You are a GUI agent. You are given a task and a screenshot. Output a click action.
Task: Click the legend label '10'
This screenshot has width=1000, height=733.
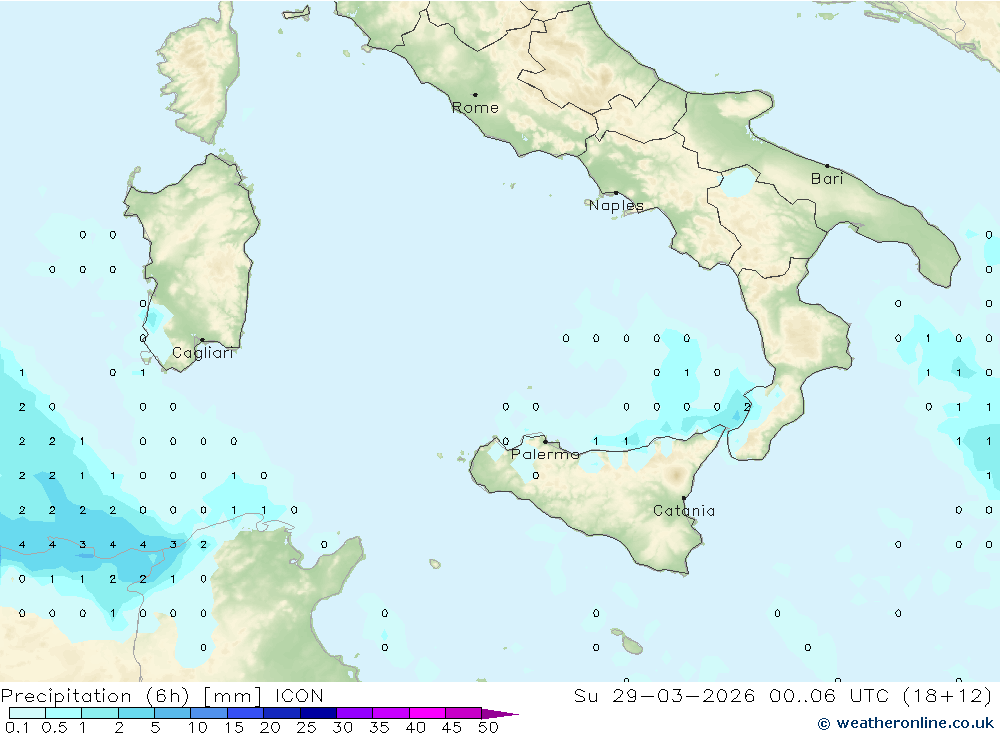click(197, 727)
